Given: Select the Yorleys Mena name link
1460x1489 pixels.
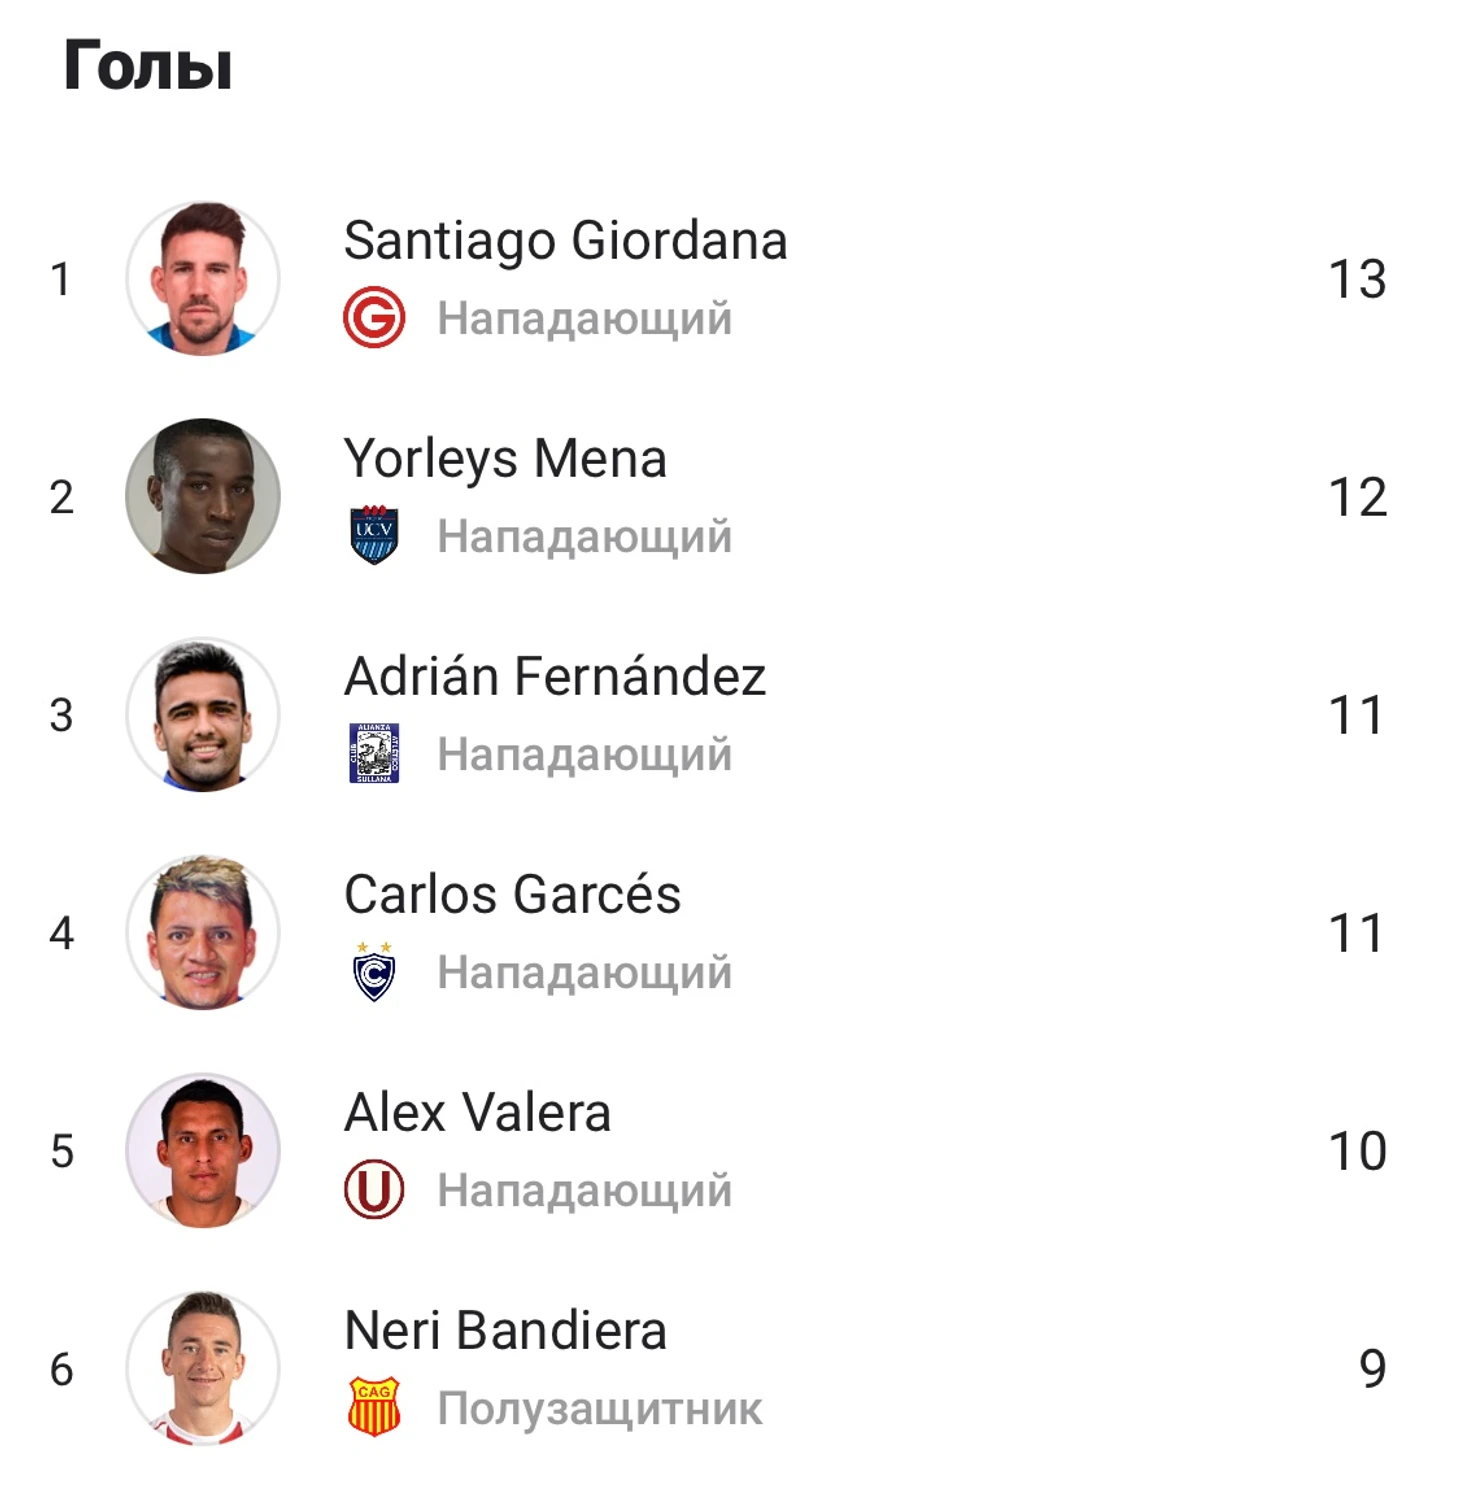Looking at the screenshot, I should [505, 459].
